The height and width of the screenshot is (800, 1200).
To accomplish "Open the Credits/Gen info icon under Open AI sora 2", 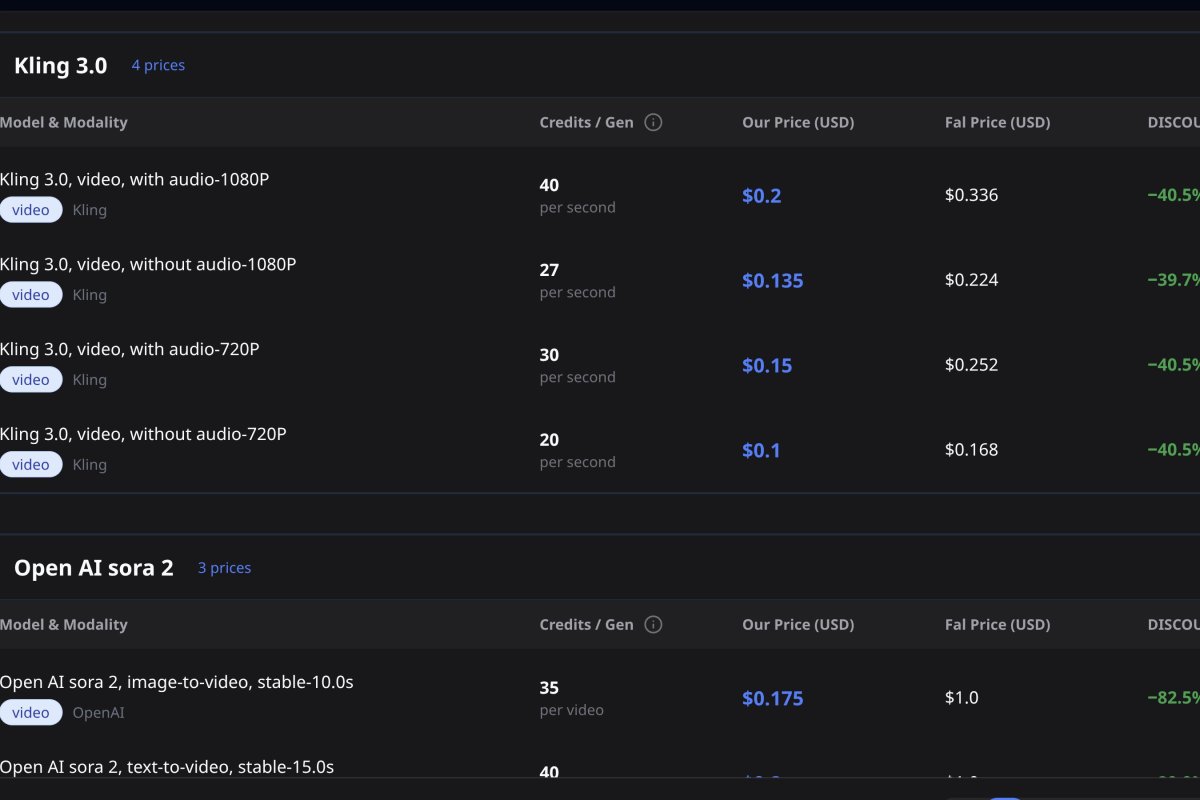I will pos(653,624).
